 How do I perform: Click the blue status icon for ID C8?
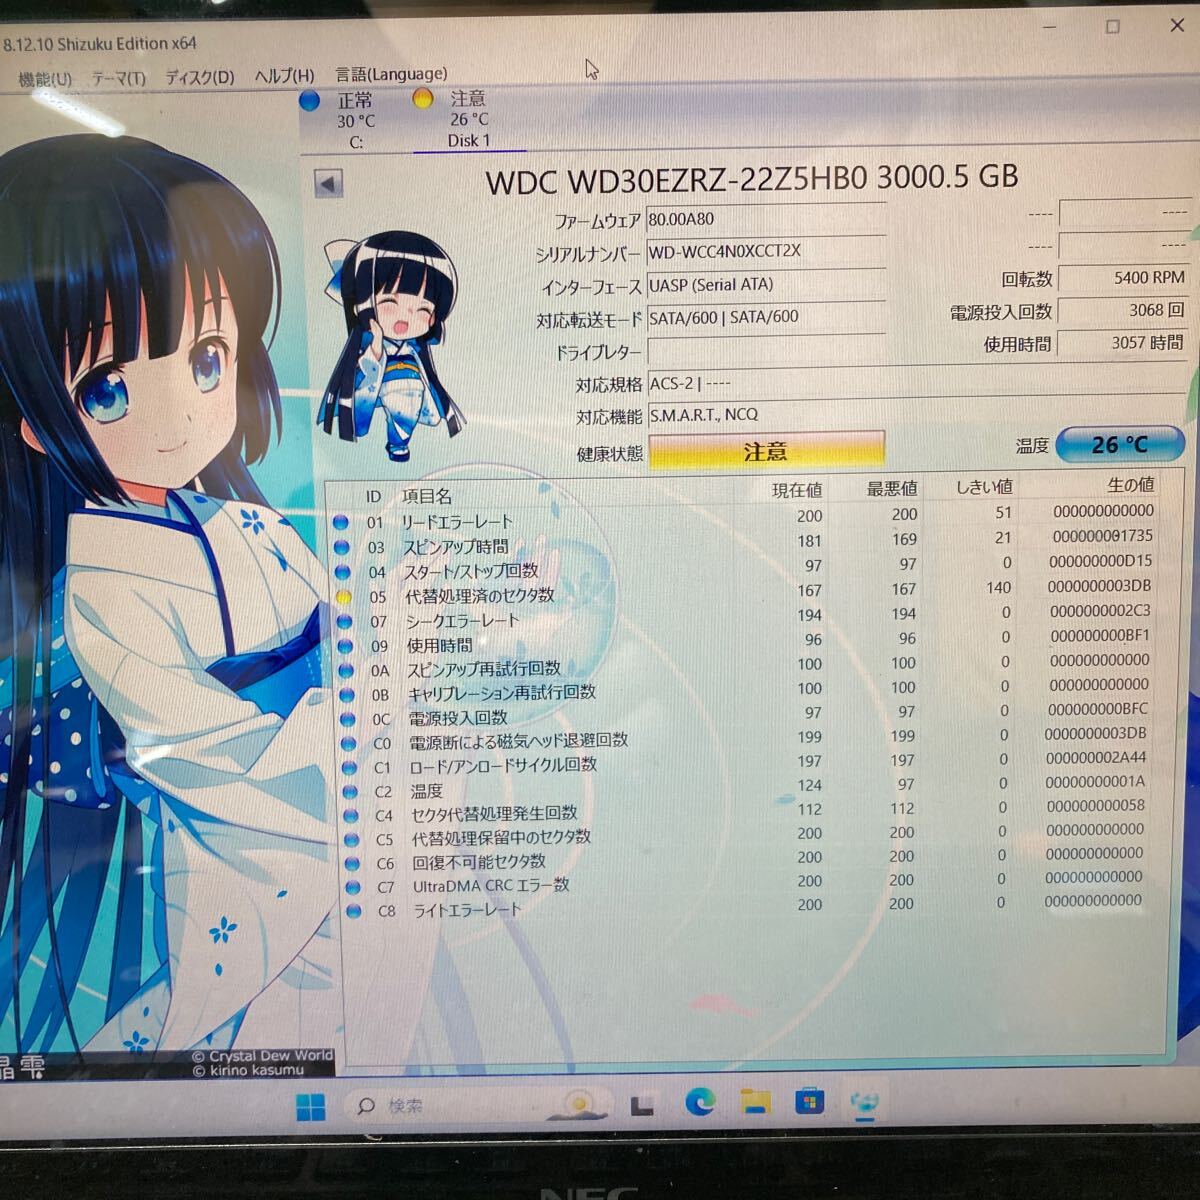[x=353, y=911]
